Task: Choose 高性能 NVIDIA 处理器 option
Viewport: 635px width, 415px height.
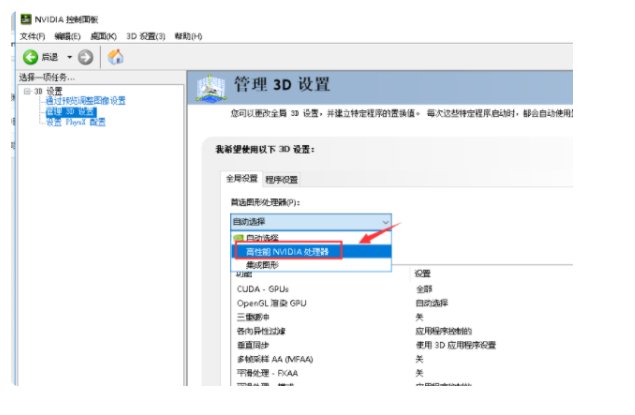Action: click(x=311, y=251)
